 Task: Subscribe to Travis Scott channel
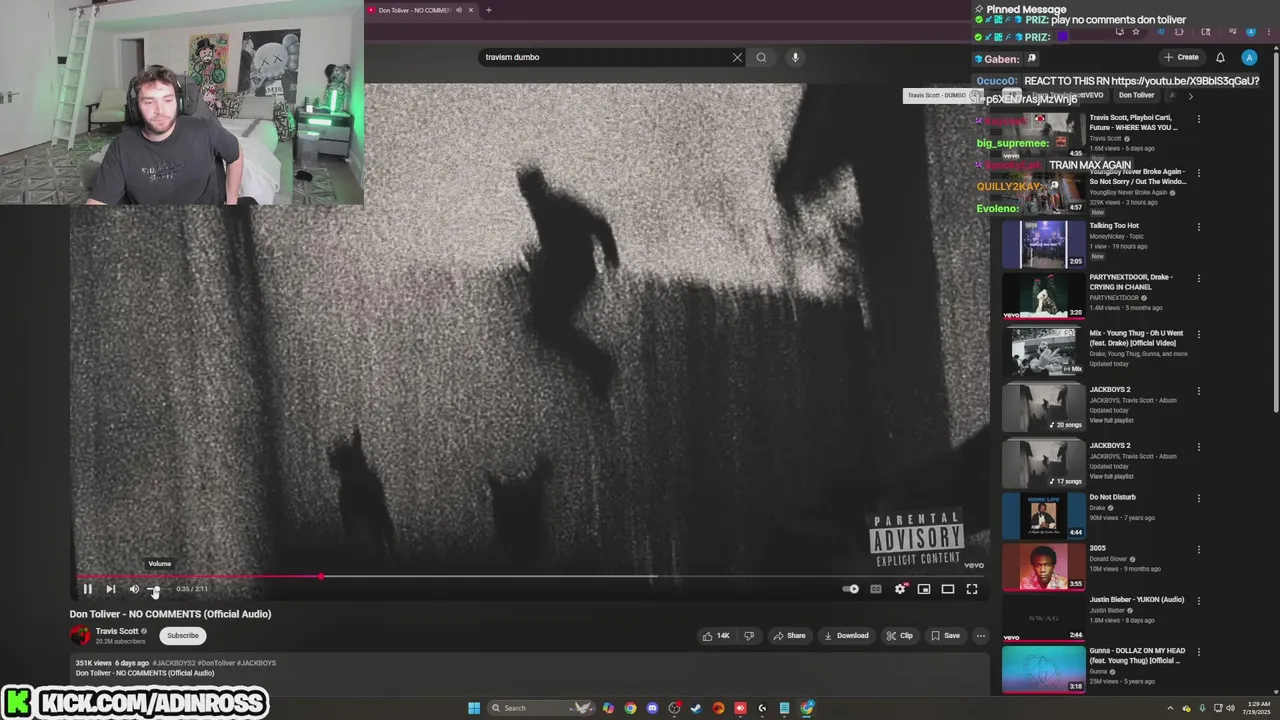183,635
